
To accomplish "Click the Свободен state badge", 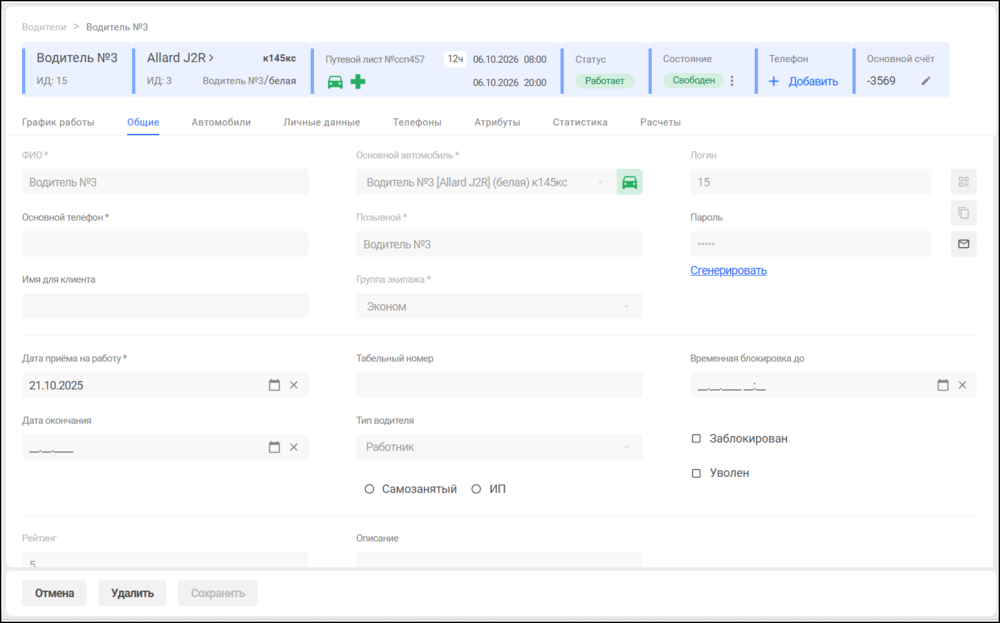I will [x=694, y=81].
